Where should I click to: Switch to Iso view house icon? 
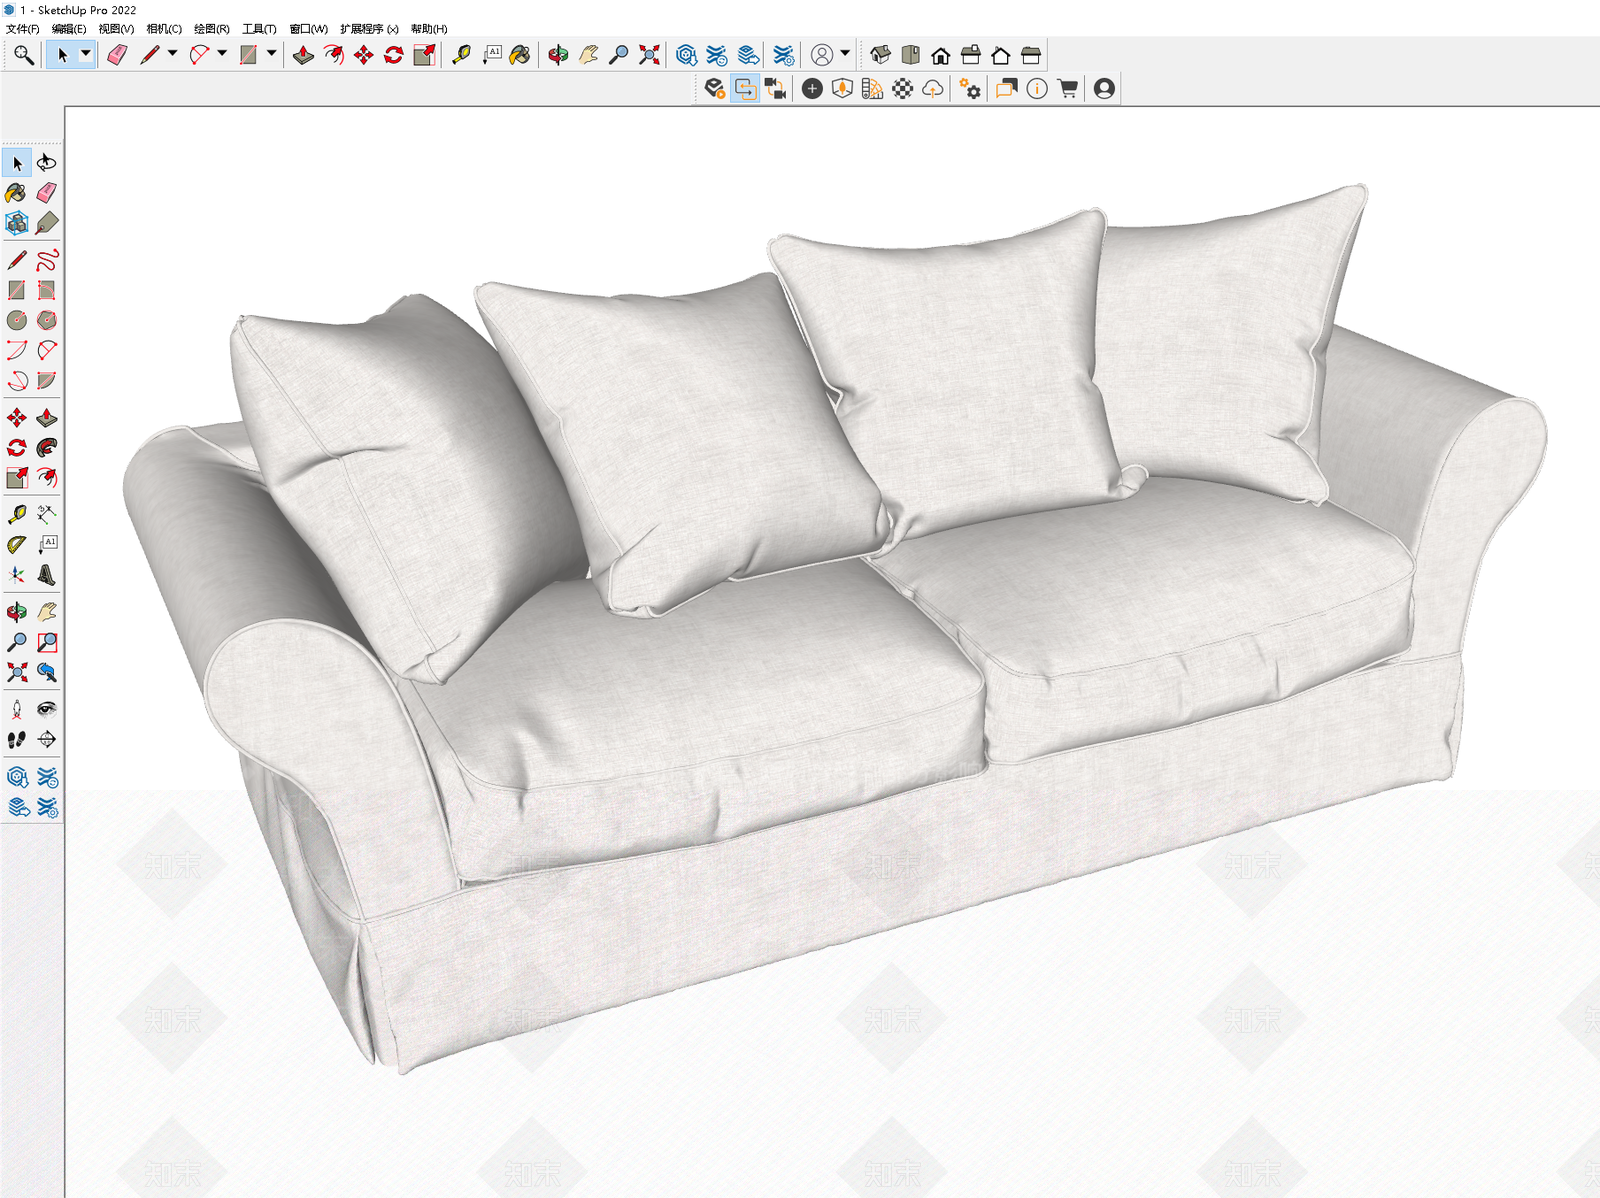(x=880, y=55)
